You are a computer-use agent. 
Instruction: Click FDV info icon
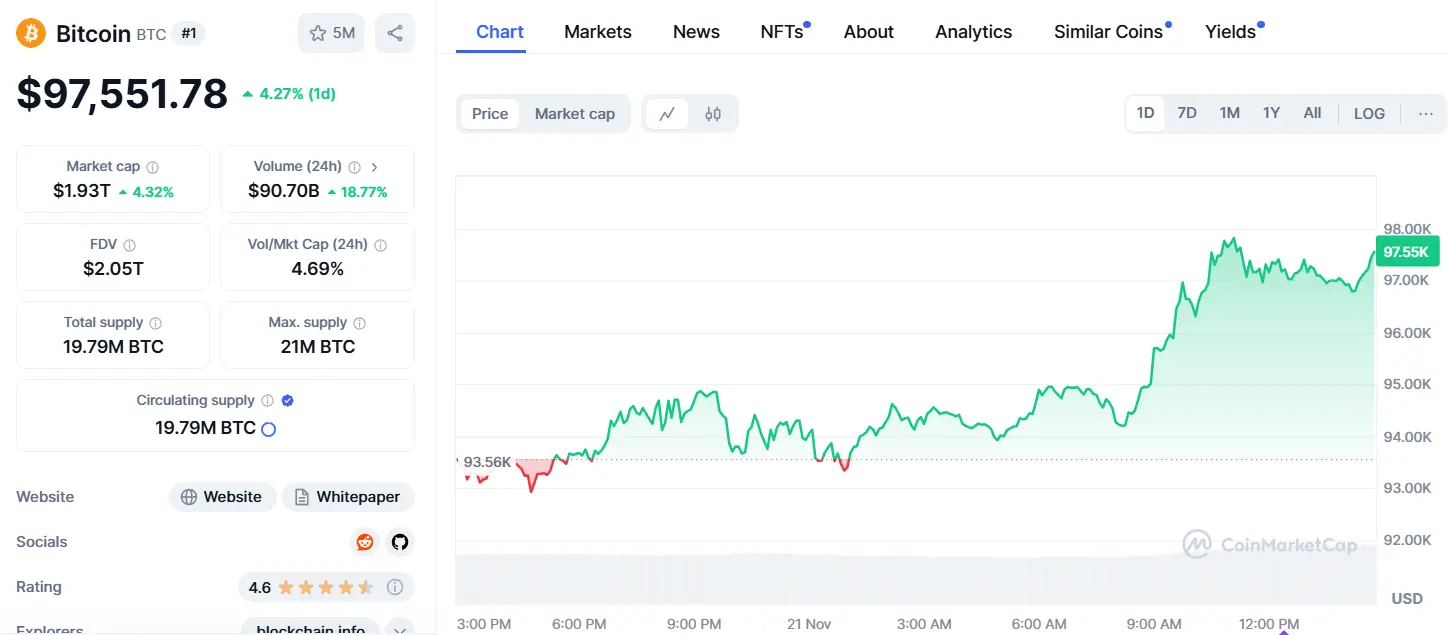tap(129, 245)
